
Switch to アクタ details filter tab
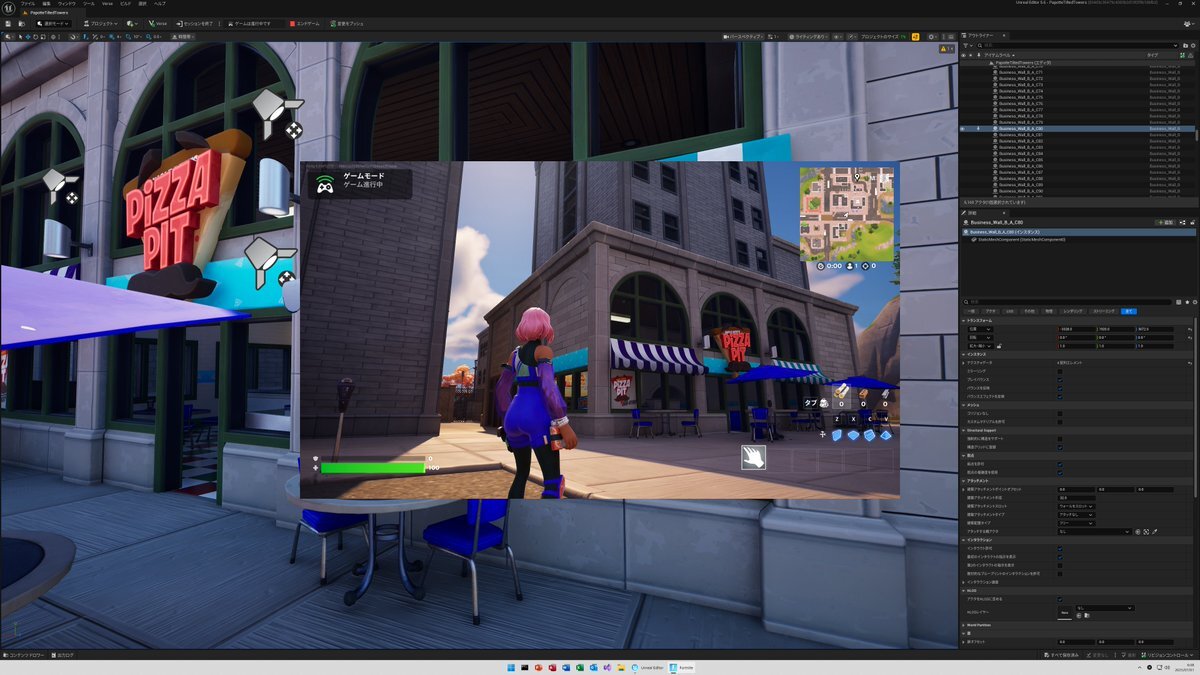point(991,311)
